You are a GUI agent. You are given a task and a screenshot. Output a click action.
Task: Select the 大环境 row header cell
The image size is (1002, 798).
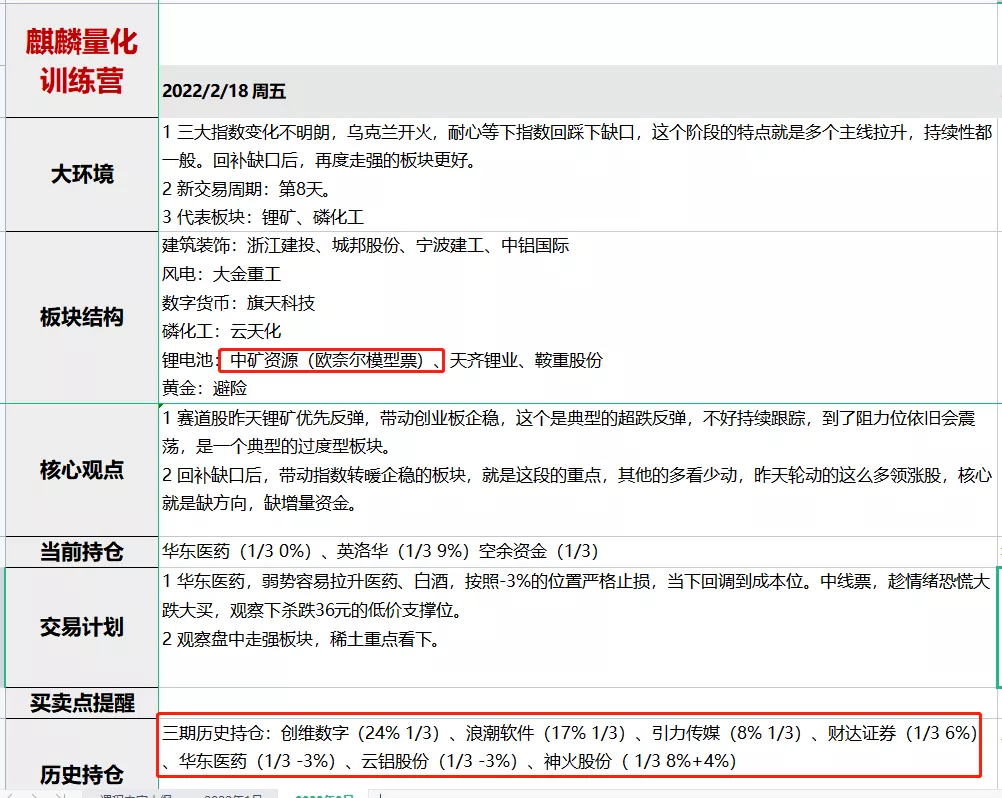tap(80, 174)
